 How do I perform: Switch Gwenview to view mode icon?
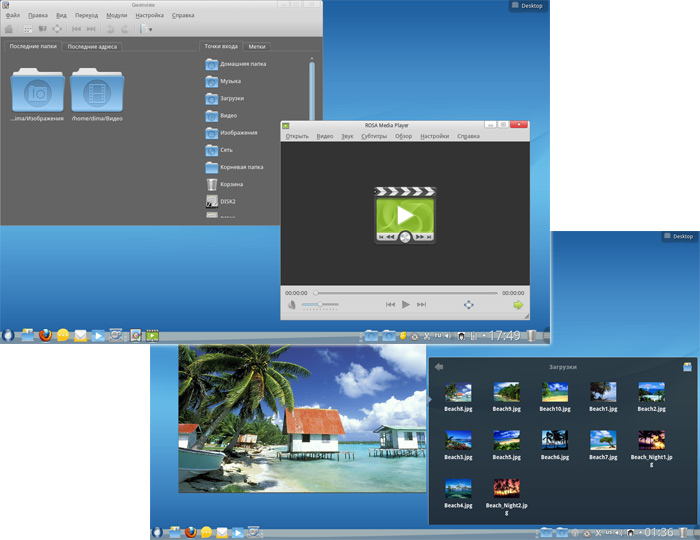coord(42,29)
